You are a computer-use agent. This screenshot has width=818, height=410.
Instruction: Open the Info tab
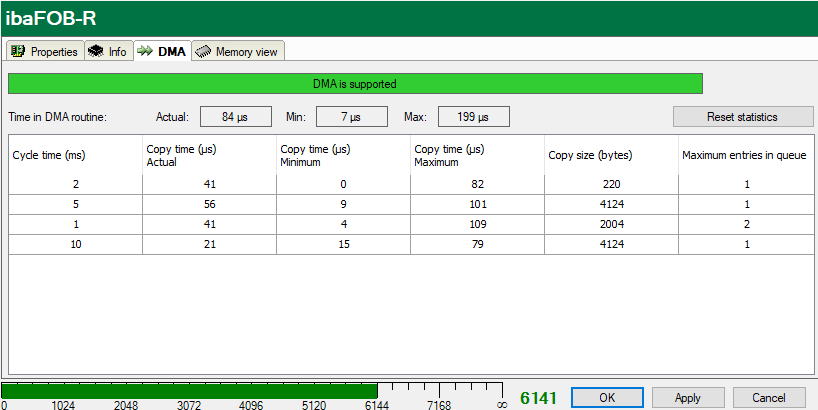(x=109, y=52)
